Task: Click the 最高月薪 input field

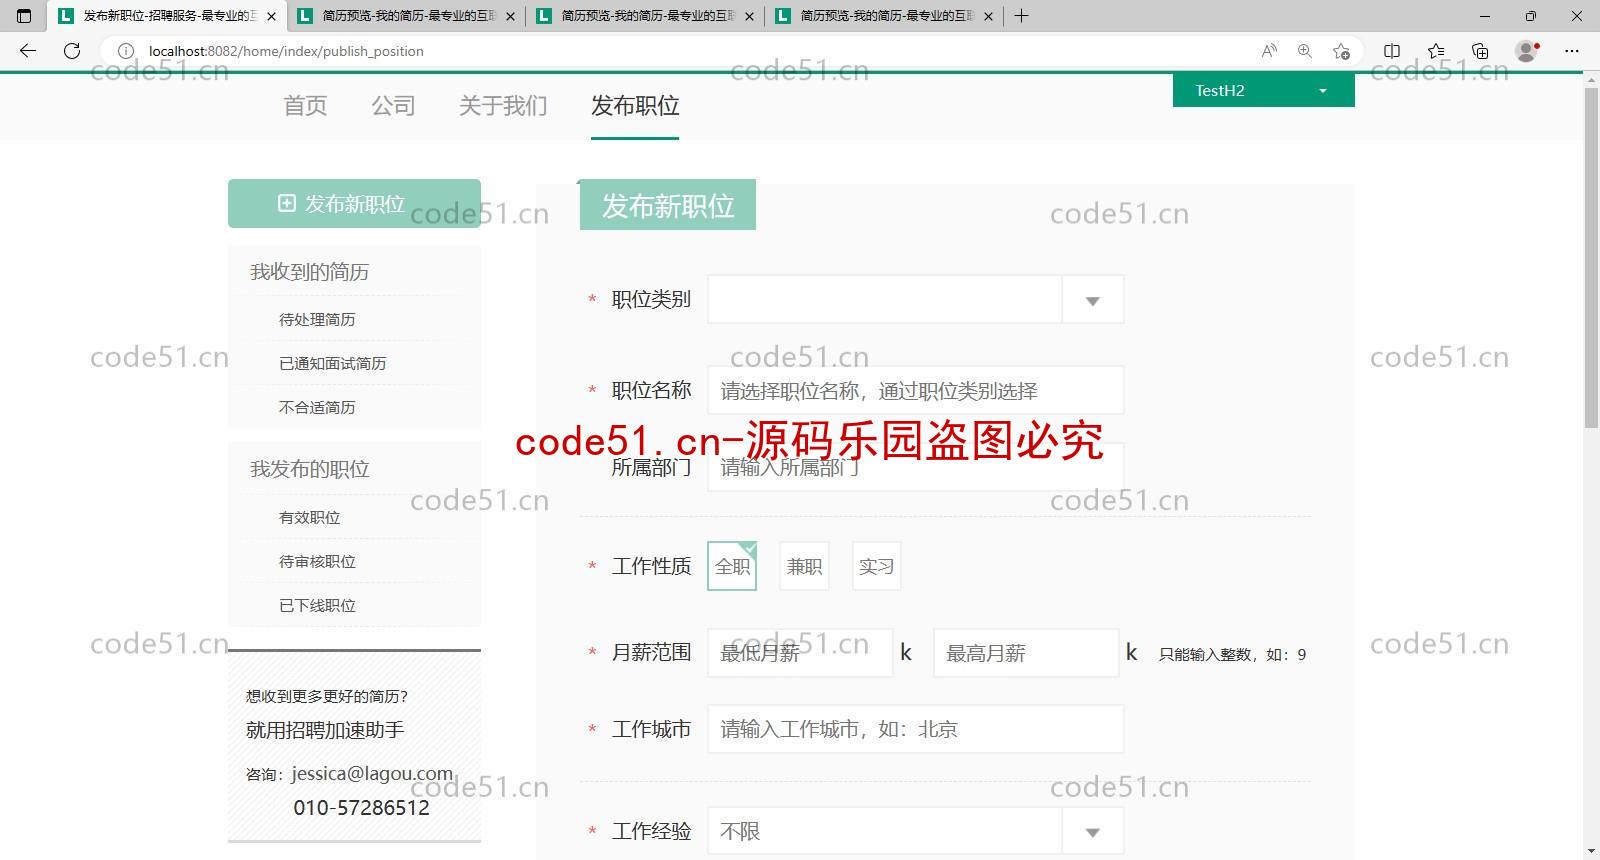Action: pyautogui.click(x=1026, y=653)
